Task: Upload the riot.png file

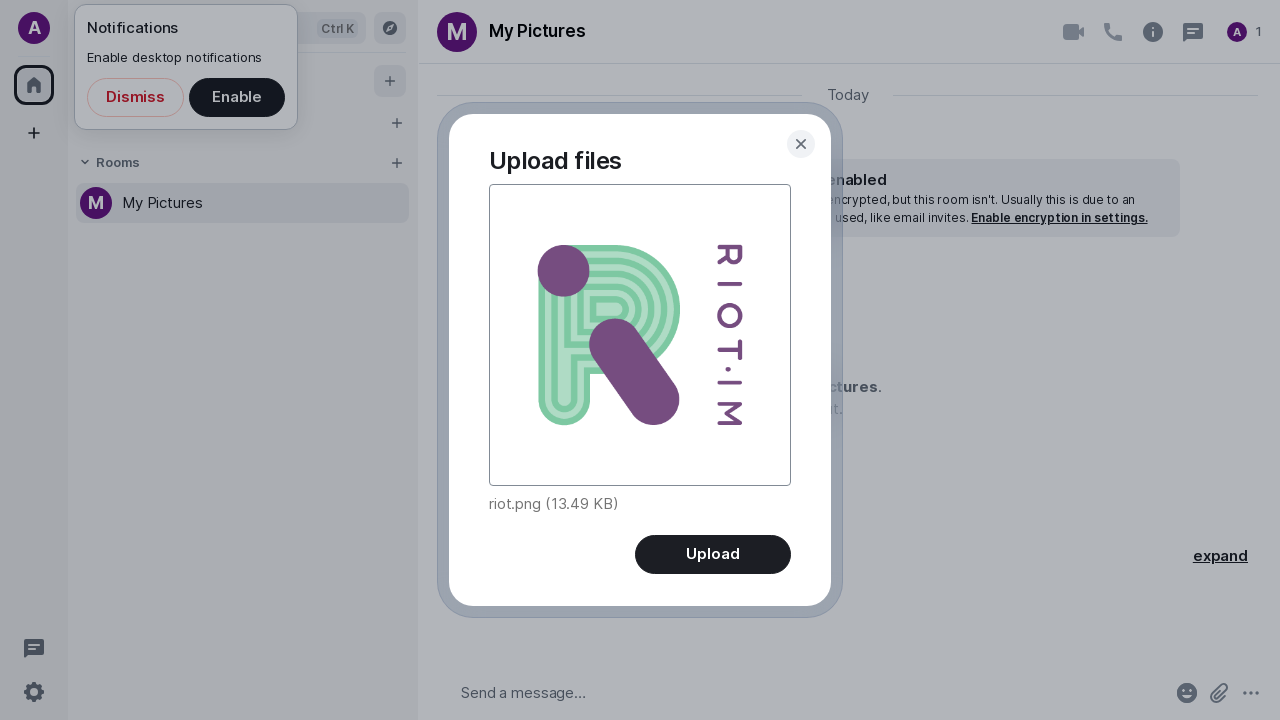Action: (713, 554)
